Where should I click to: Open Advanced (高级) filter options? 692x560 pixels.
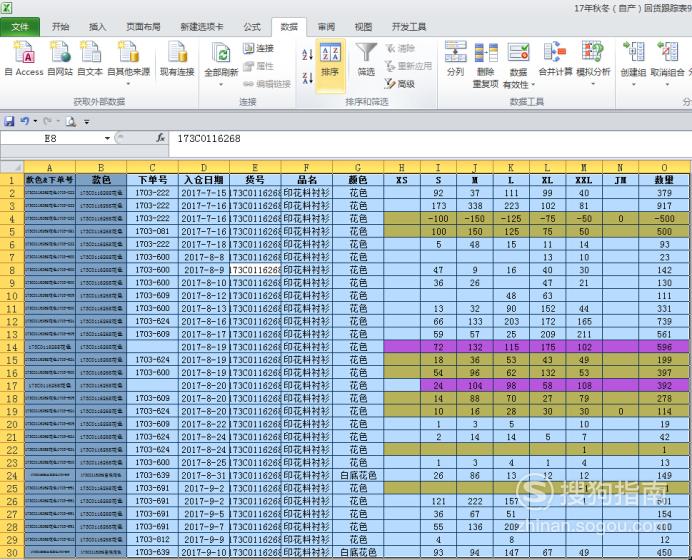click(x=400, y=83)
